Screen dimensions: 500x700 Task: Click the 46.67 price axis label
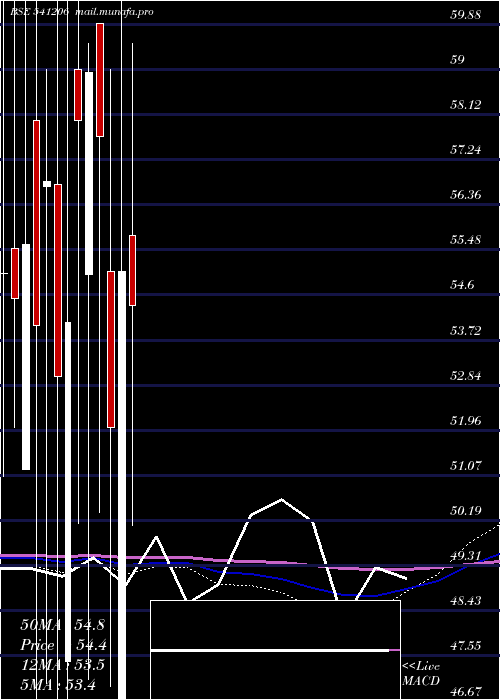(465, 692)
